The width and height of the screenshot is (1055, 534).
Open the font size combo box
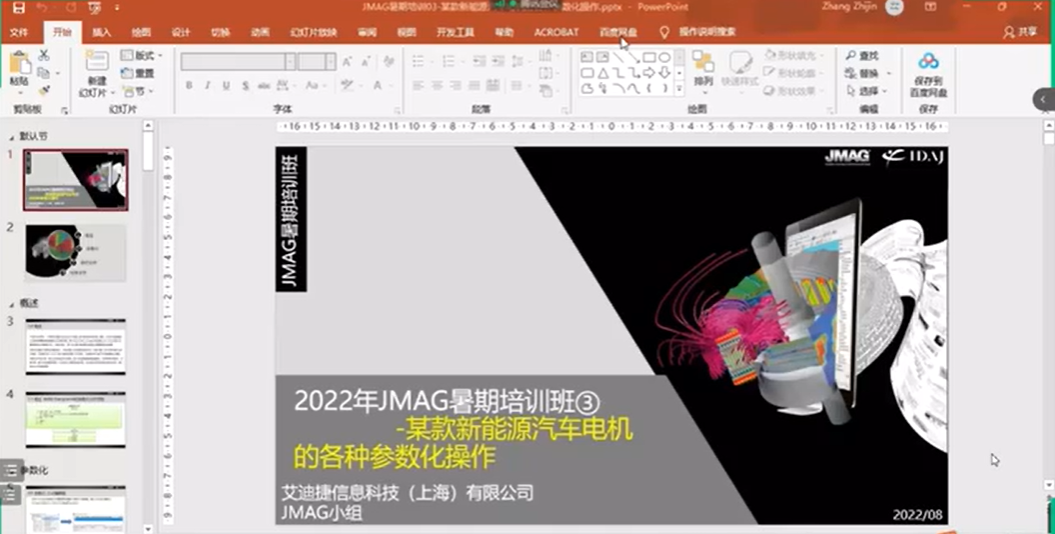click(317, 62)
